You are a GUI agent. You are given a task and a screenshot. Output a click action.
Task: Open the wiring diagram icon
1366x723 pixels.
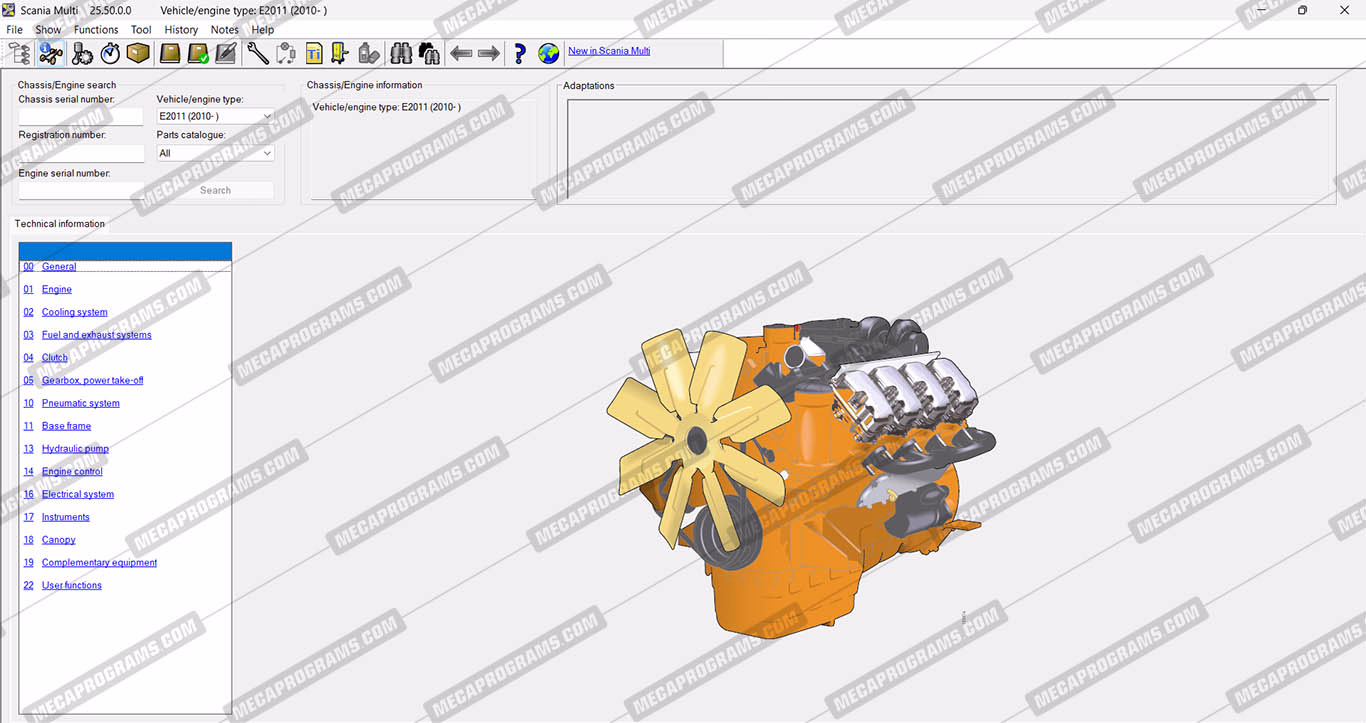286,53
